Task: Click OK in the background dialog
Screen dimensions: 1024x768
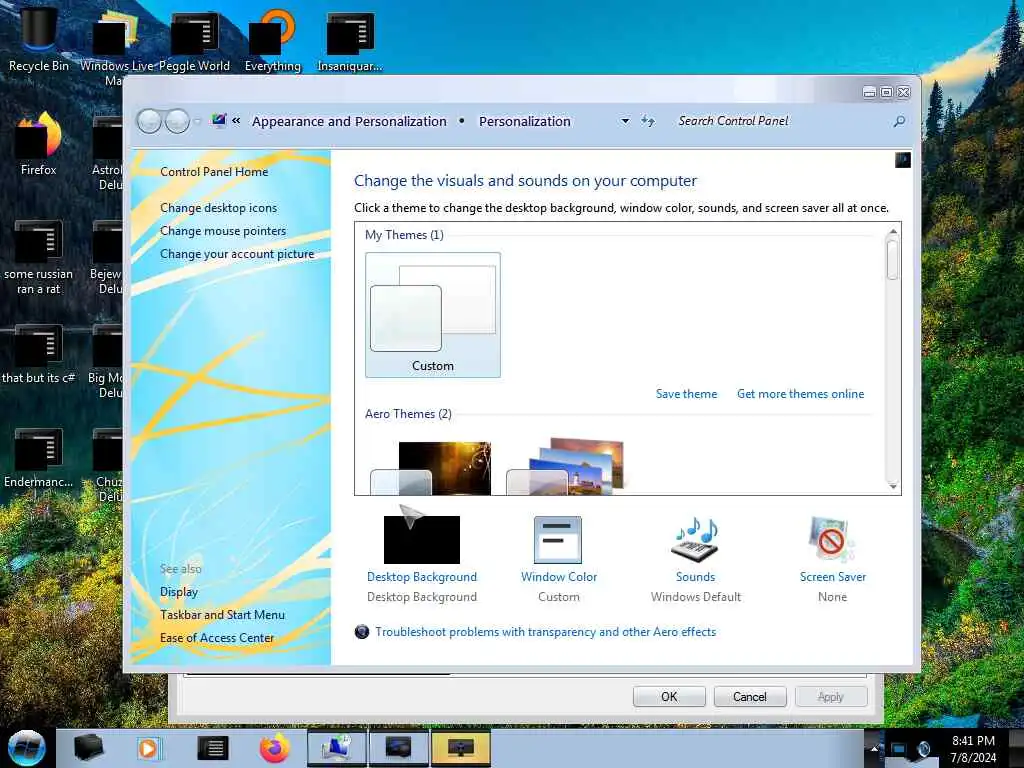Action: (669, 697)
